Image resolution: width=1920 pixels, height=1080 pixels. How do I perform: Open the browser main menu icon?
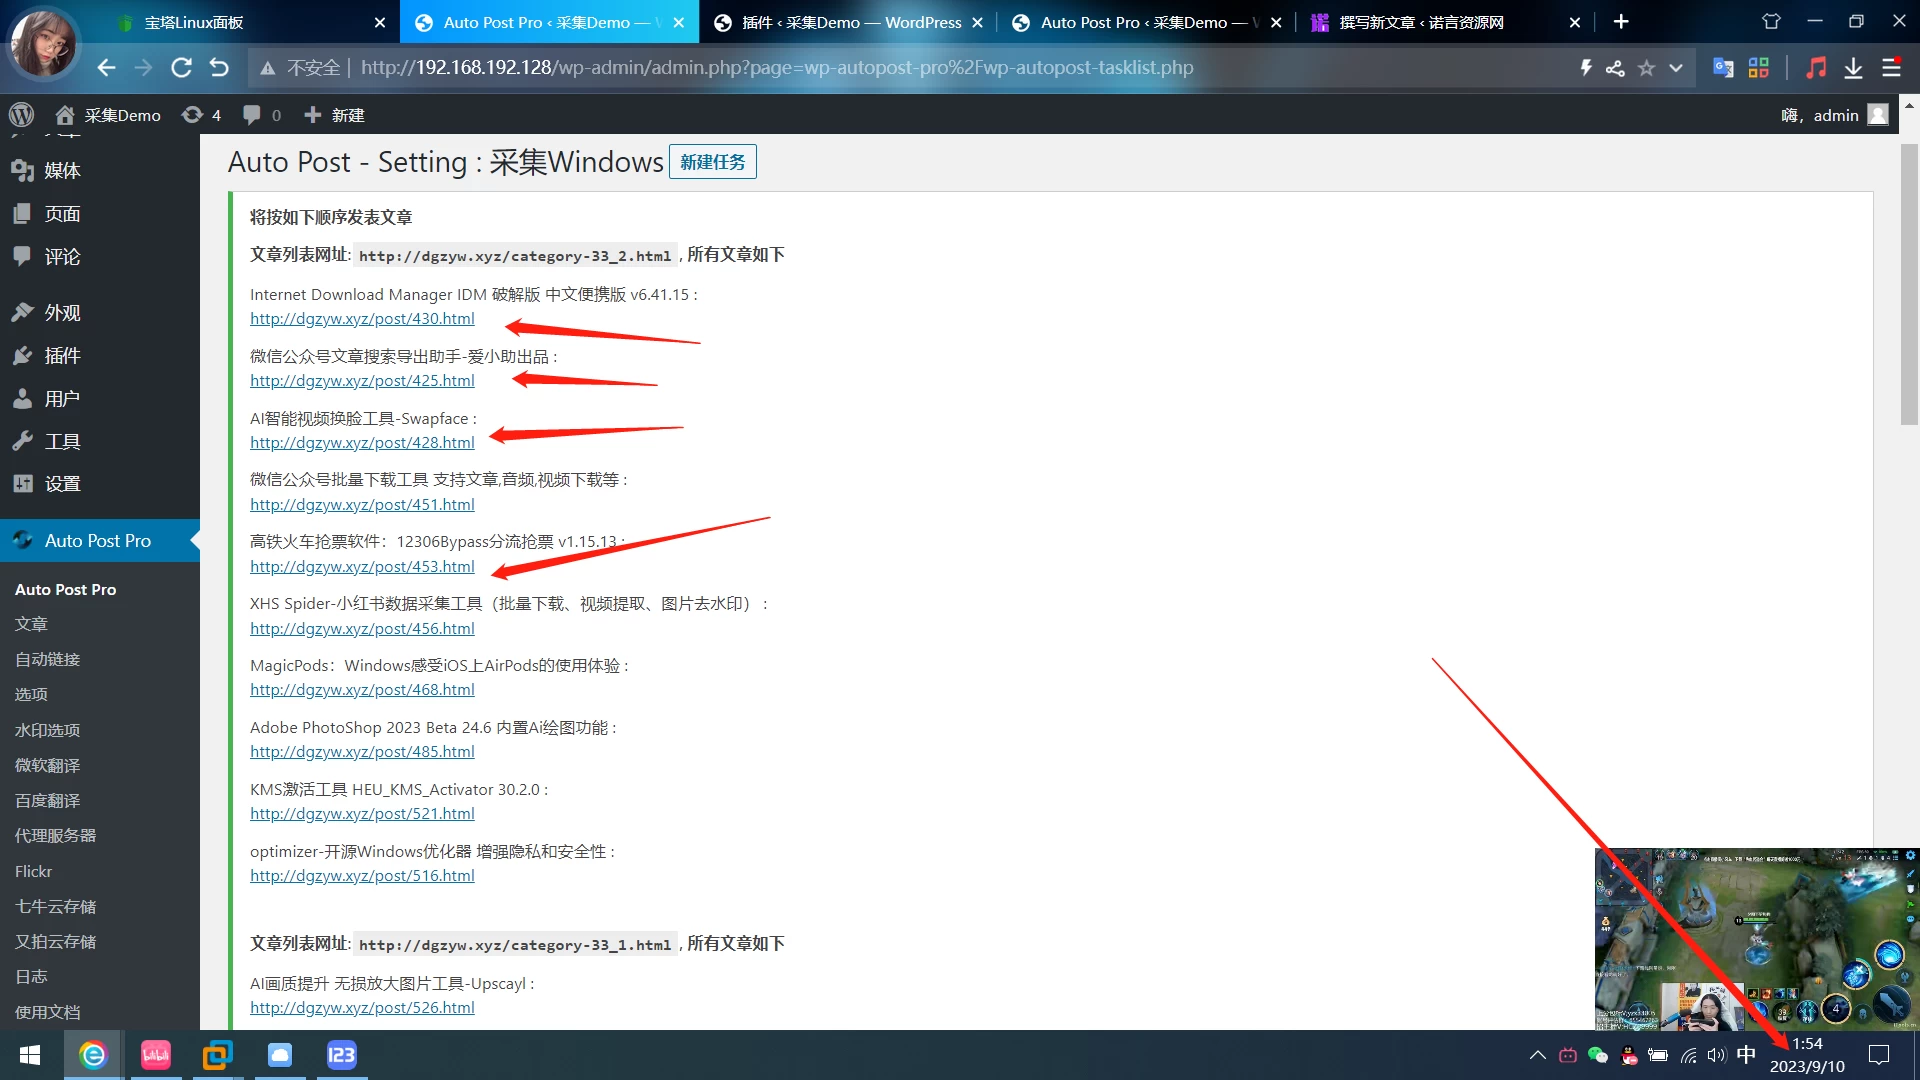(x=1891, y=68)
